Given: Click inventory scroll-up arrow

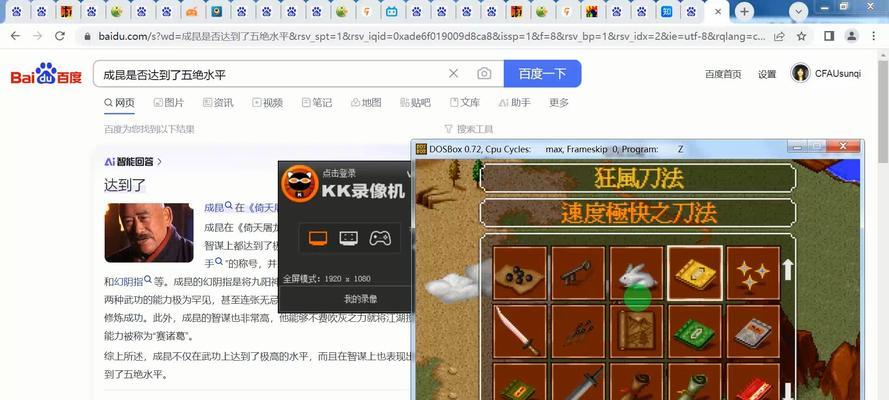Looking at the screenshot, I should [788, 270].
